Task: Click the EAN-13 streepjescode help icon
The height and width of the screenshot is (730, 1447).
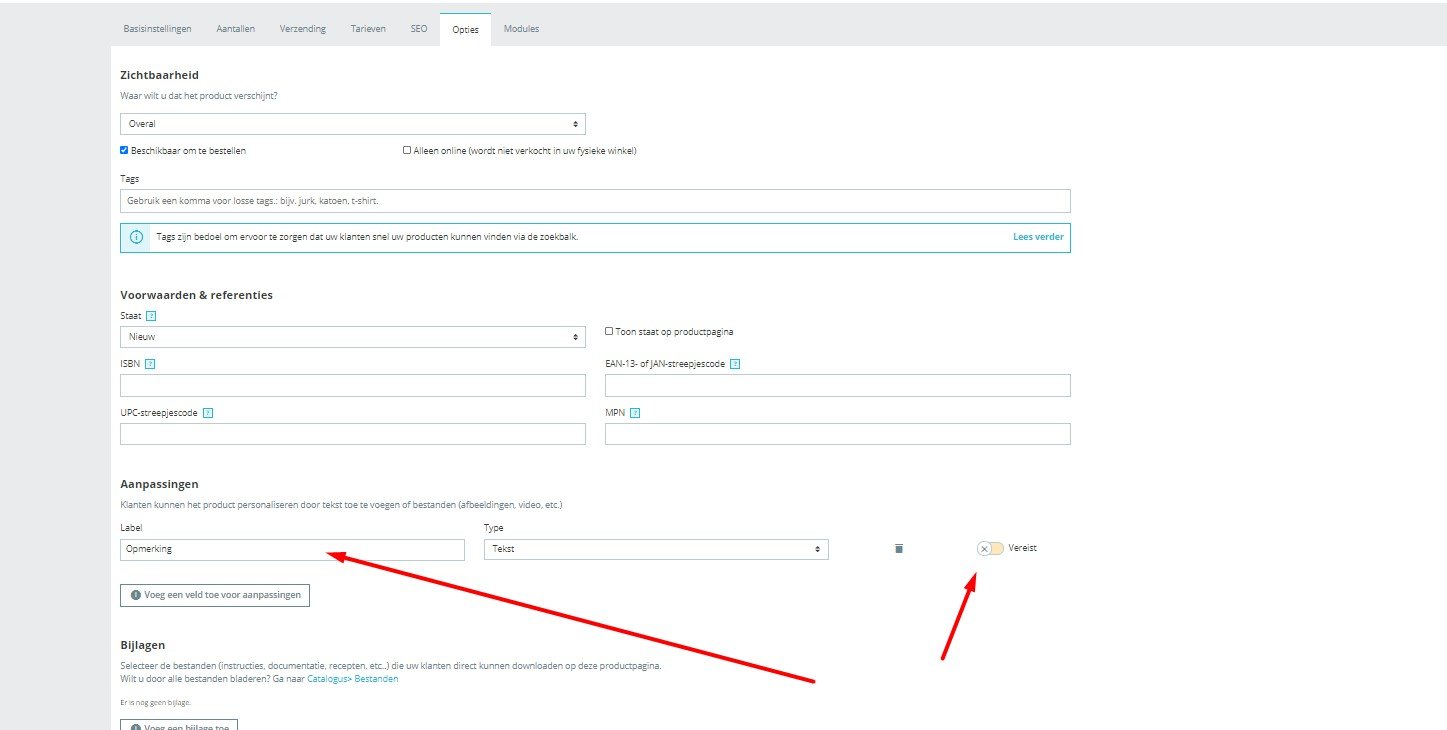Action: click(x=735, y=364)
